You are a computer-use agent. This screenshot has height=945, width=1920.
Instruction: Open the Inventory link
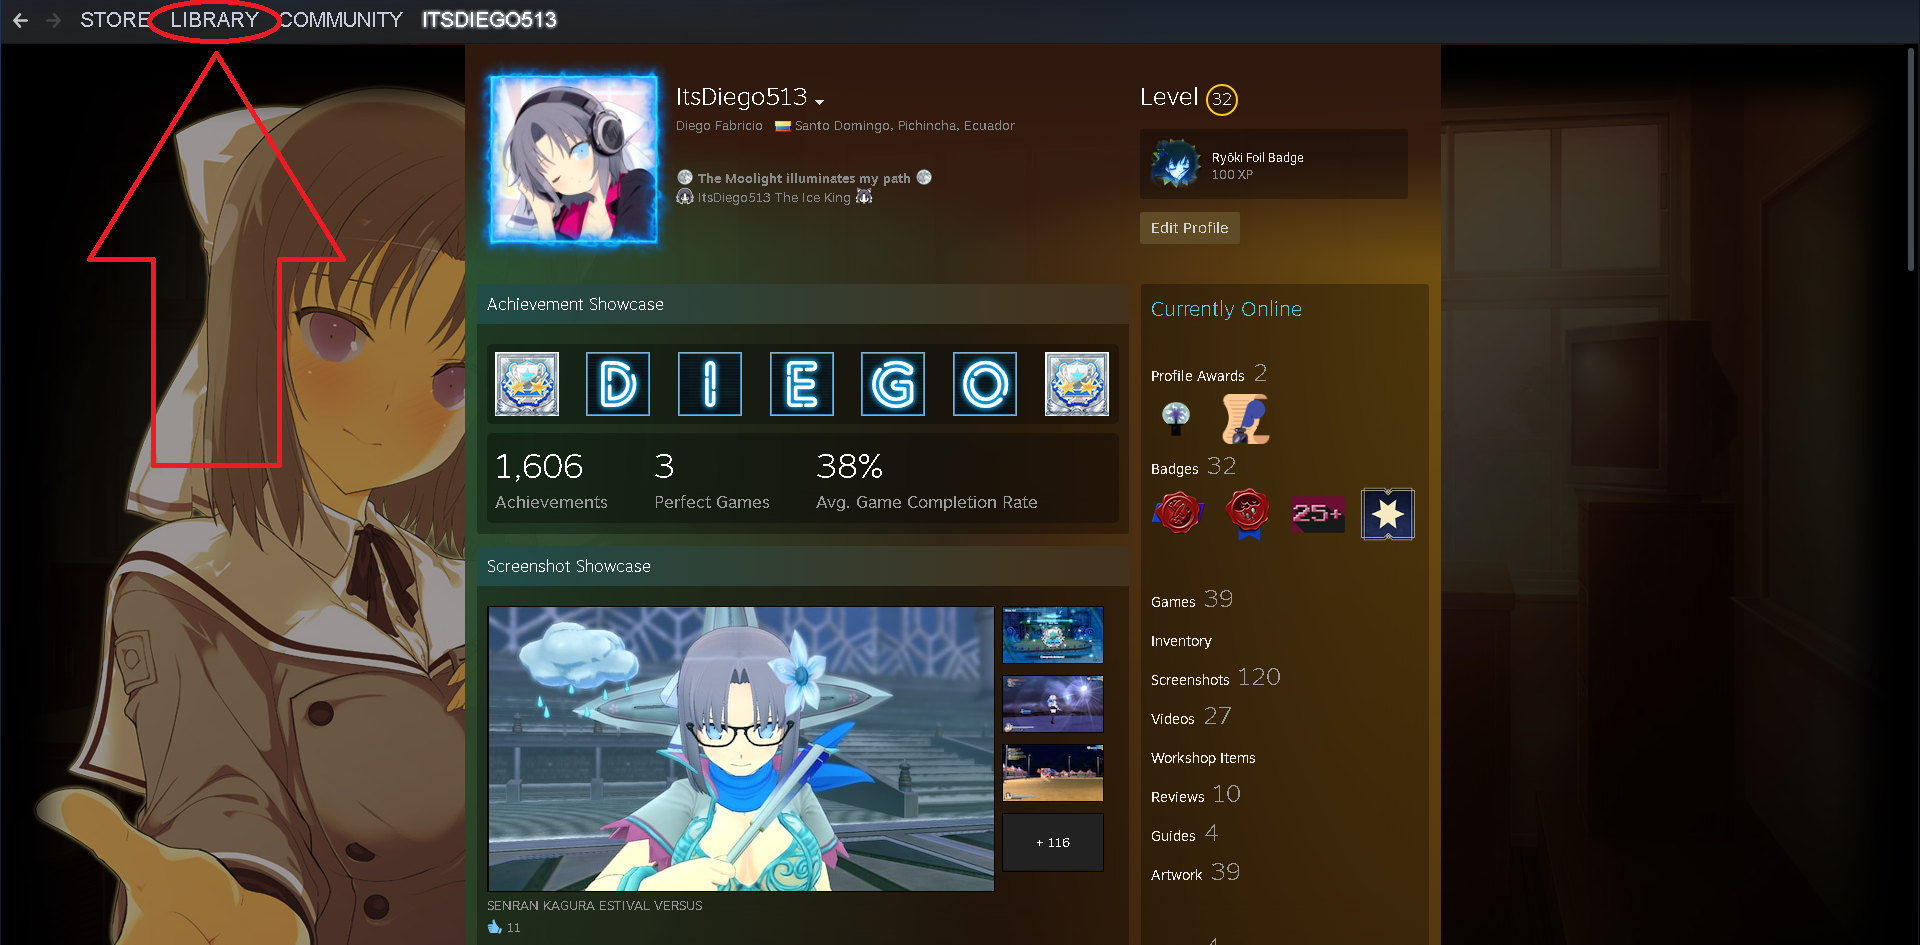pos(1181,641)
